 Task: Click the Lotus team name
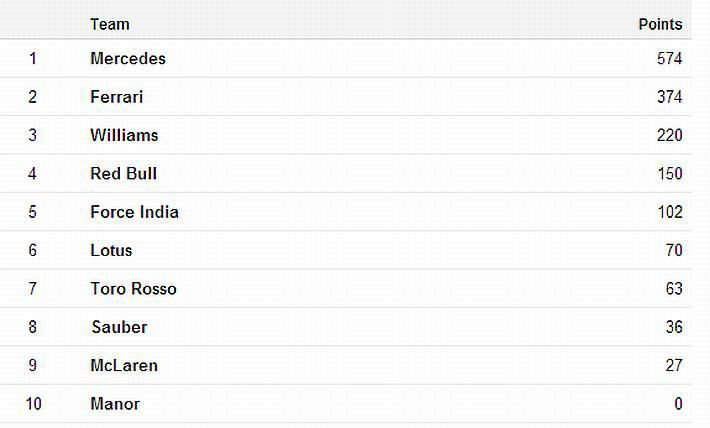coord(111,250)
